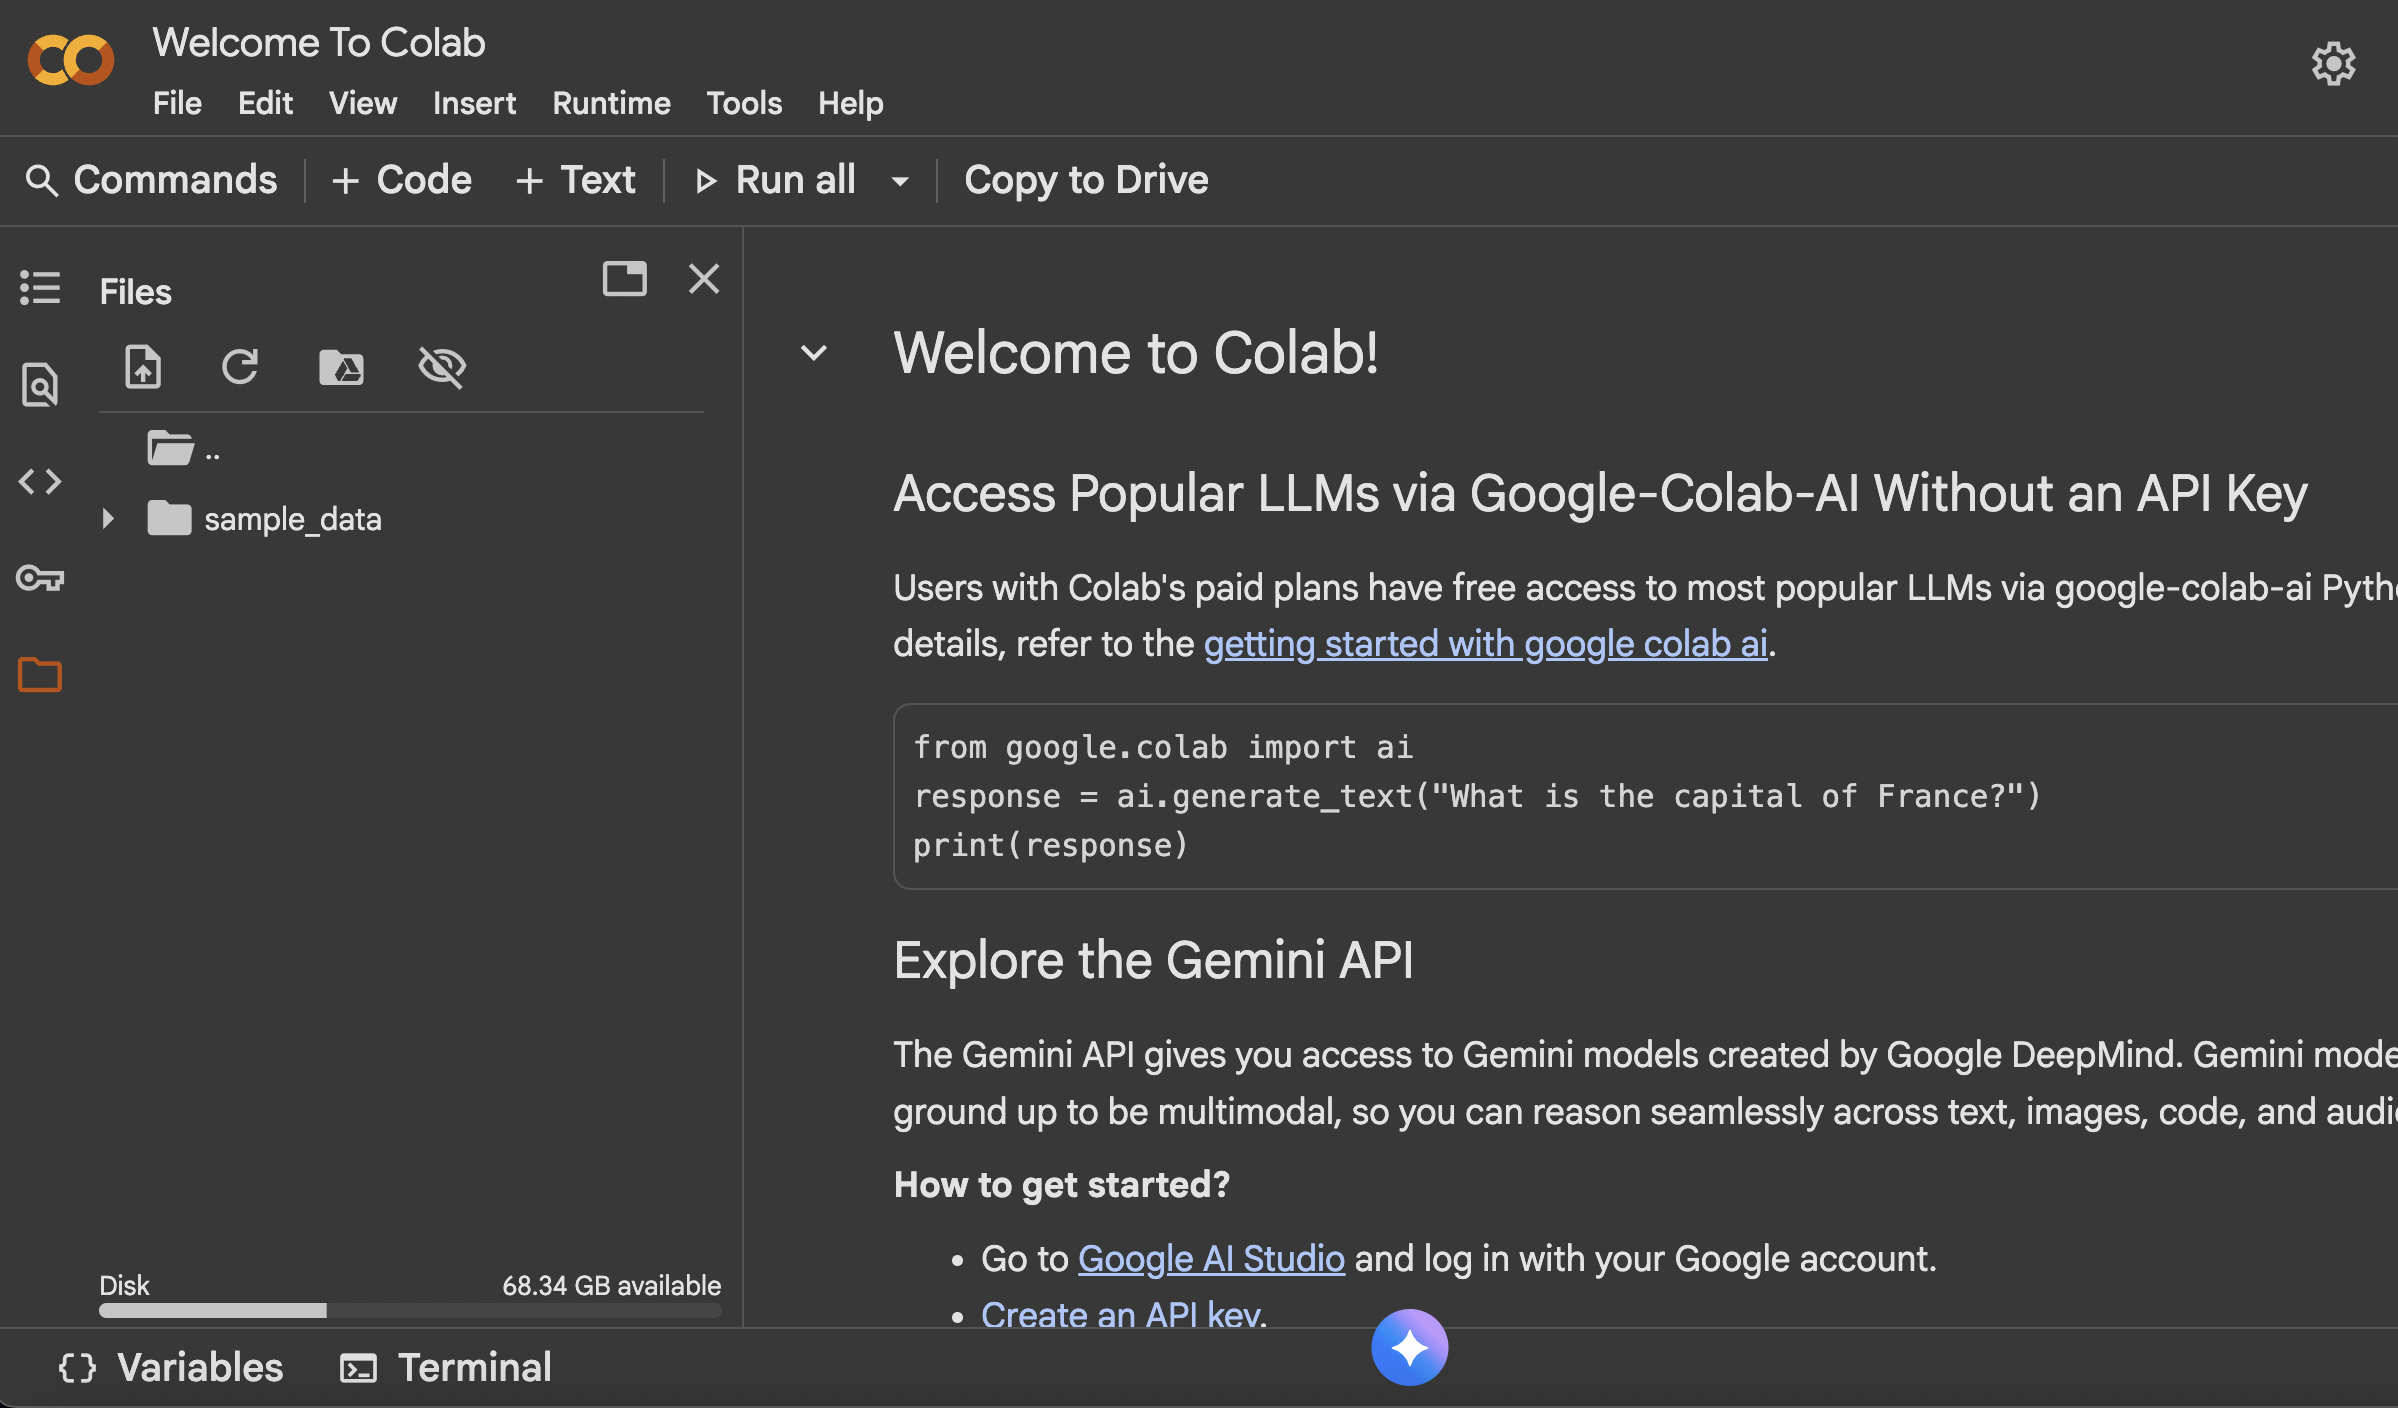The height and width of the screenshot is (1408, 2398).
Task: Open the Run all dropdown arrow
Action: tap(900, 181)
